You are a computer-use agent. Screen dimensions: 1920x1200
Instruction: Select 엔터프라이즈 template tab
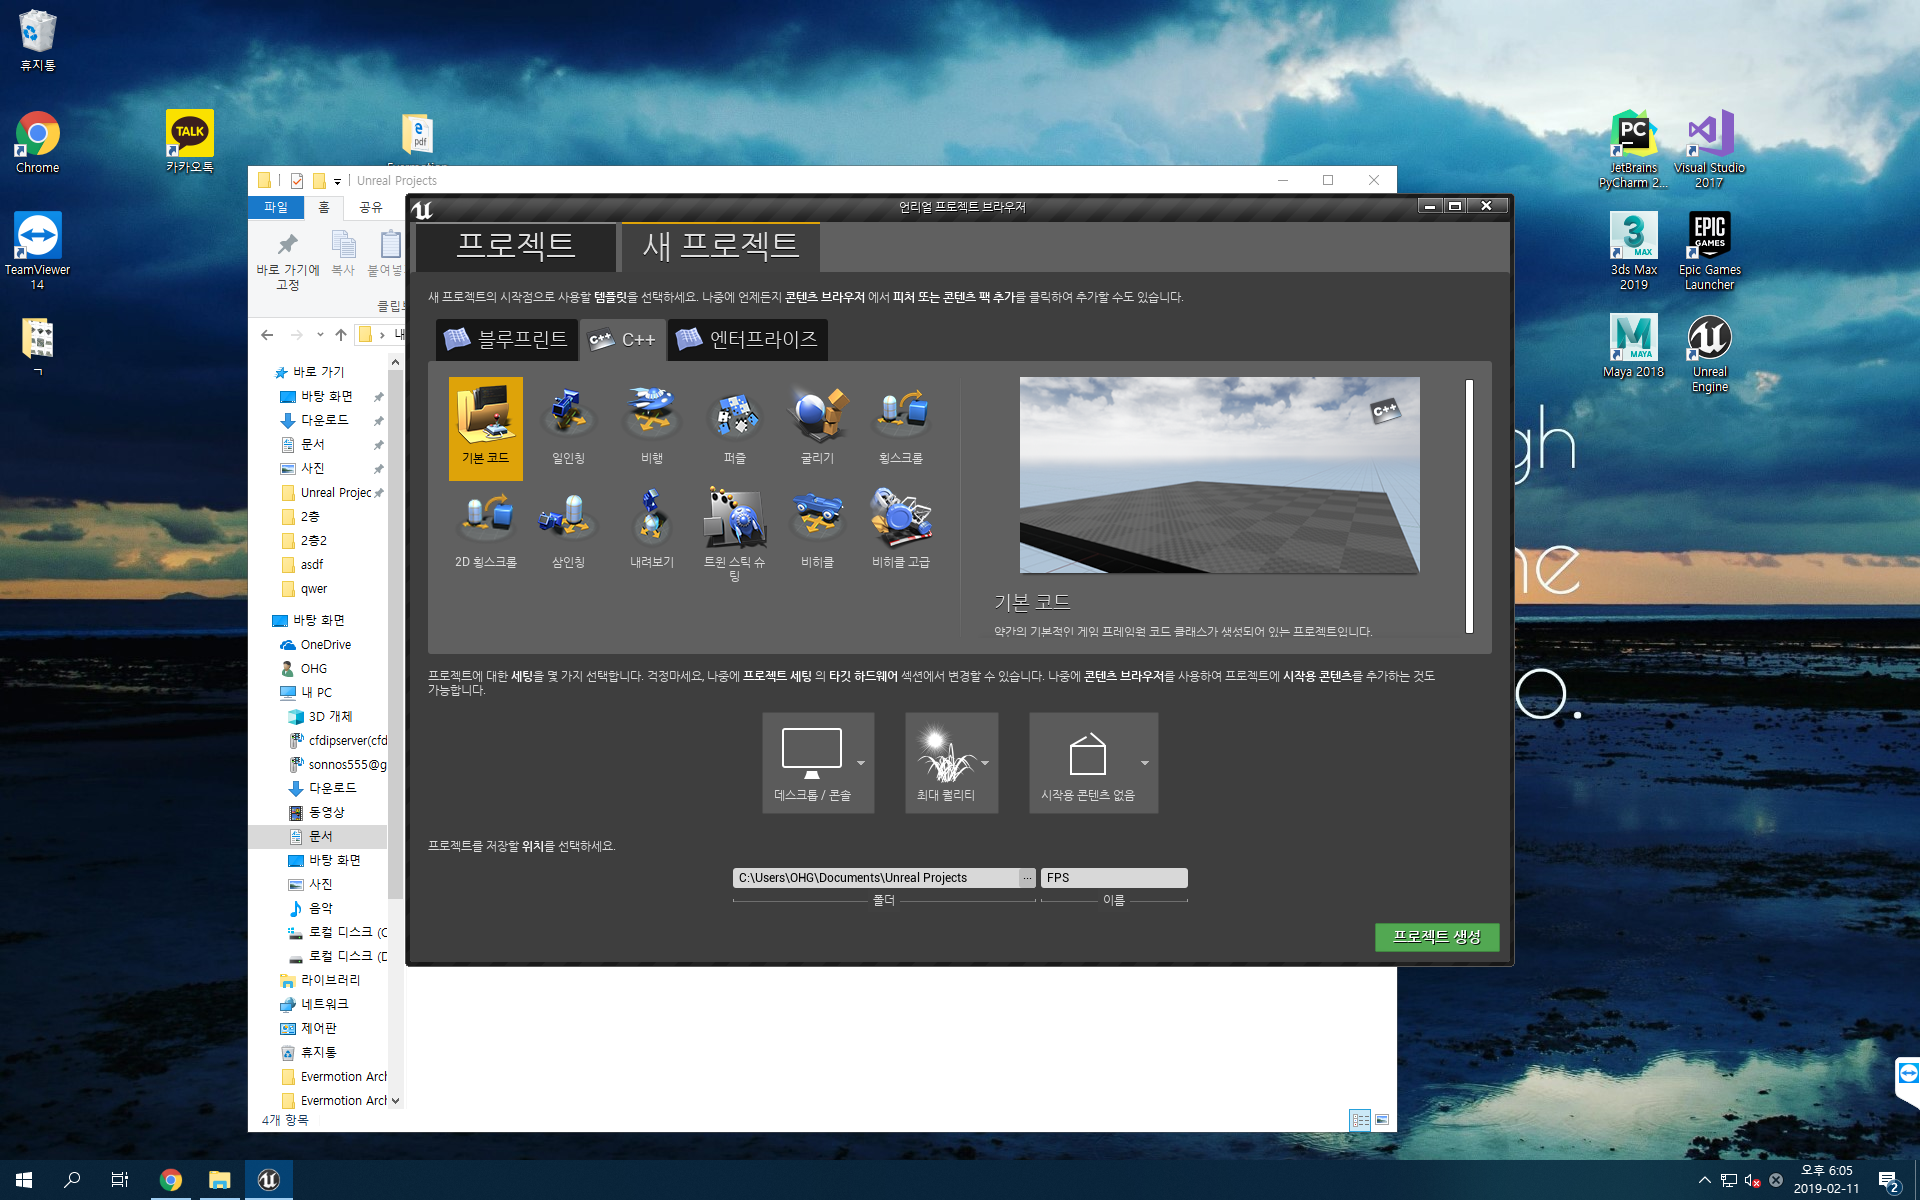747,340
